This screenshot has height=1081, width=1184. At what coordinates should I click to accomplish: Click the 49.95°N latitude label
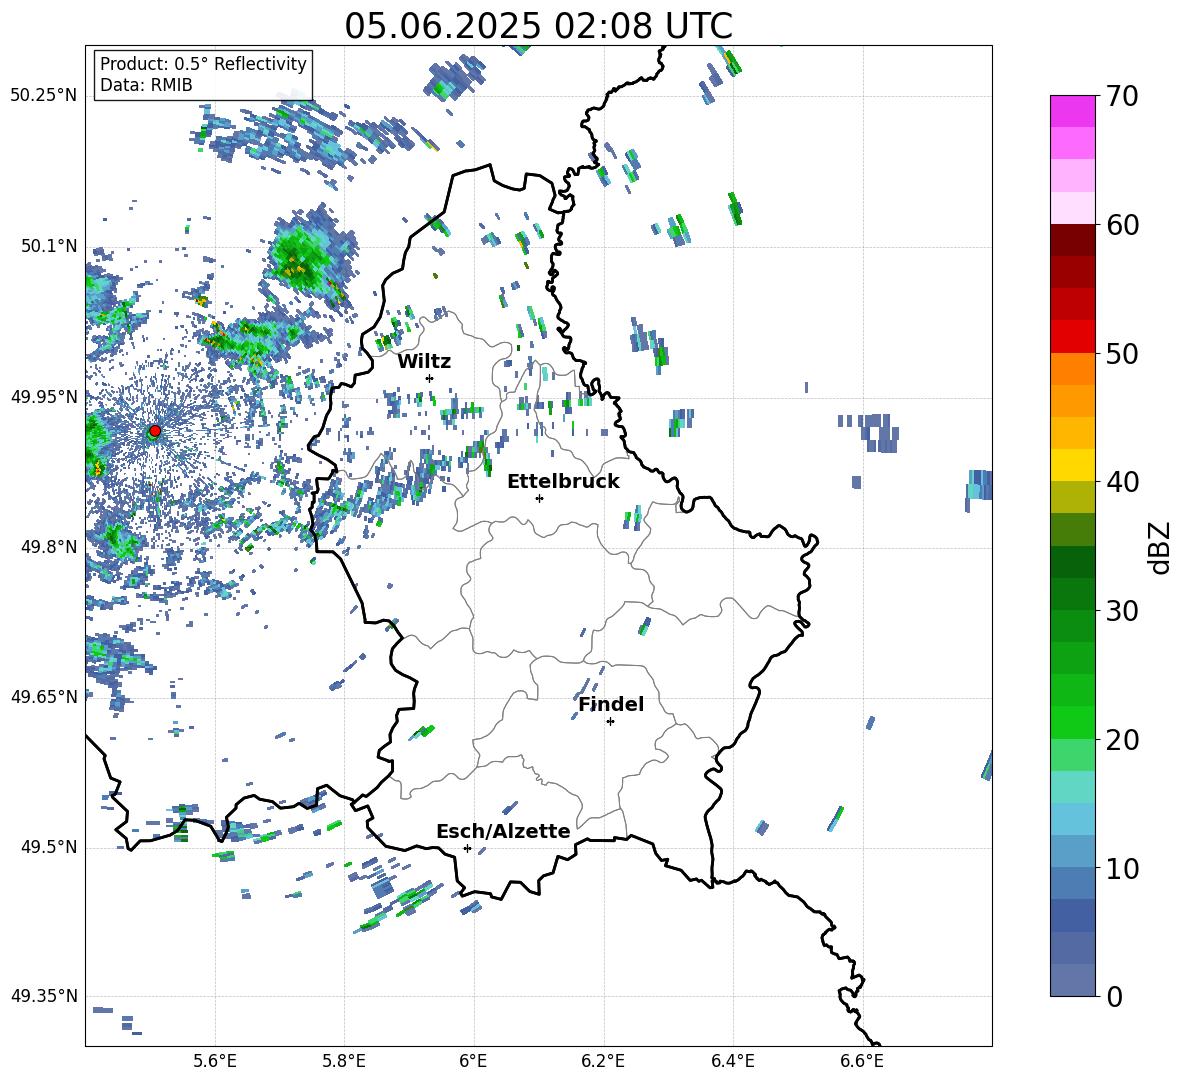pos(44,396)
